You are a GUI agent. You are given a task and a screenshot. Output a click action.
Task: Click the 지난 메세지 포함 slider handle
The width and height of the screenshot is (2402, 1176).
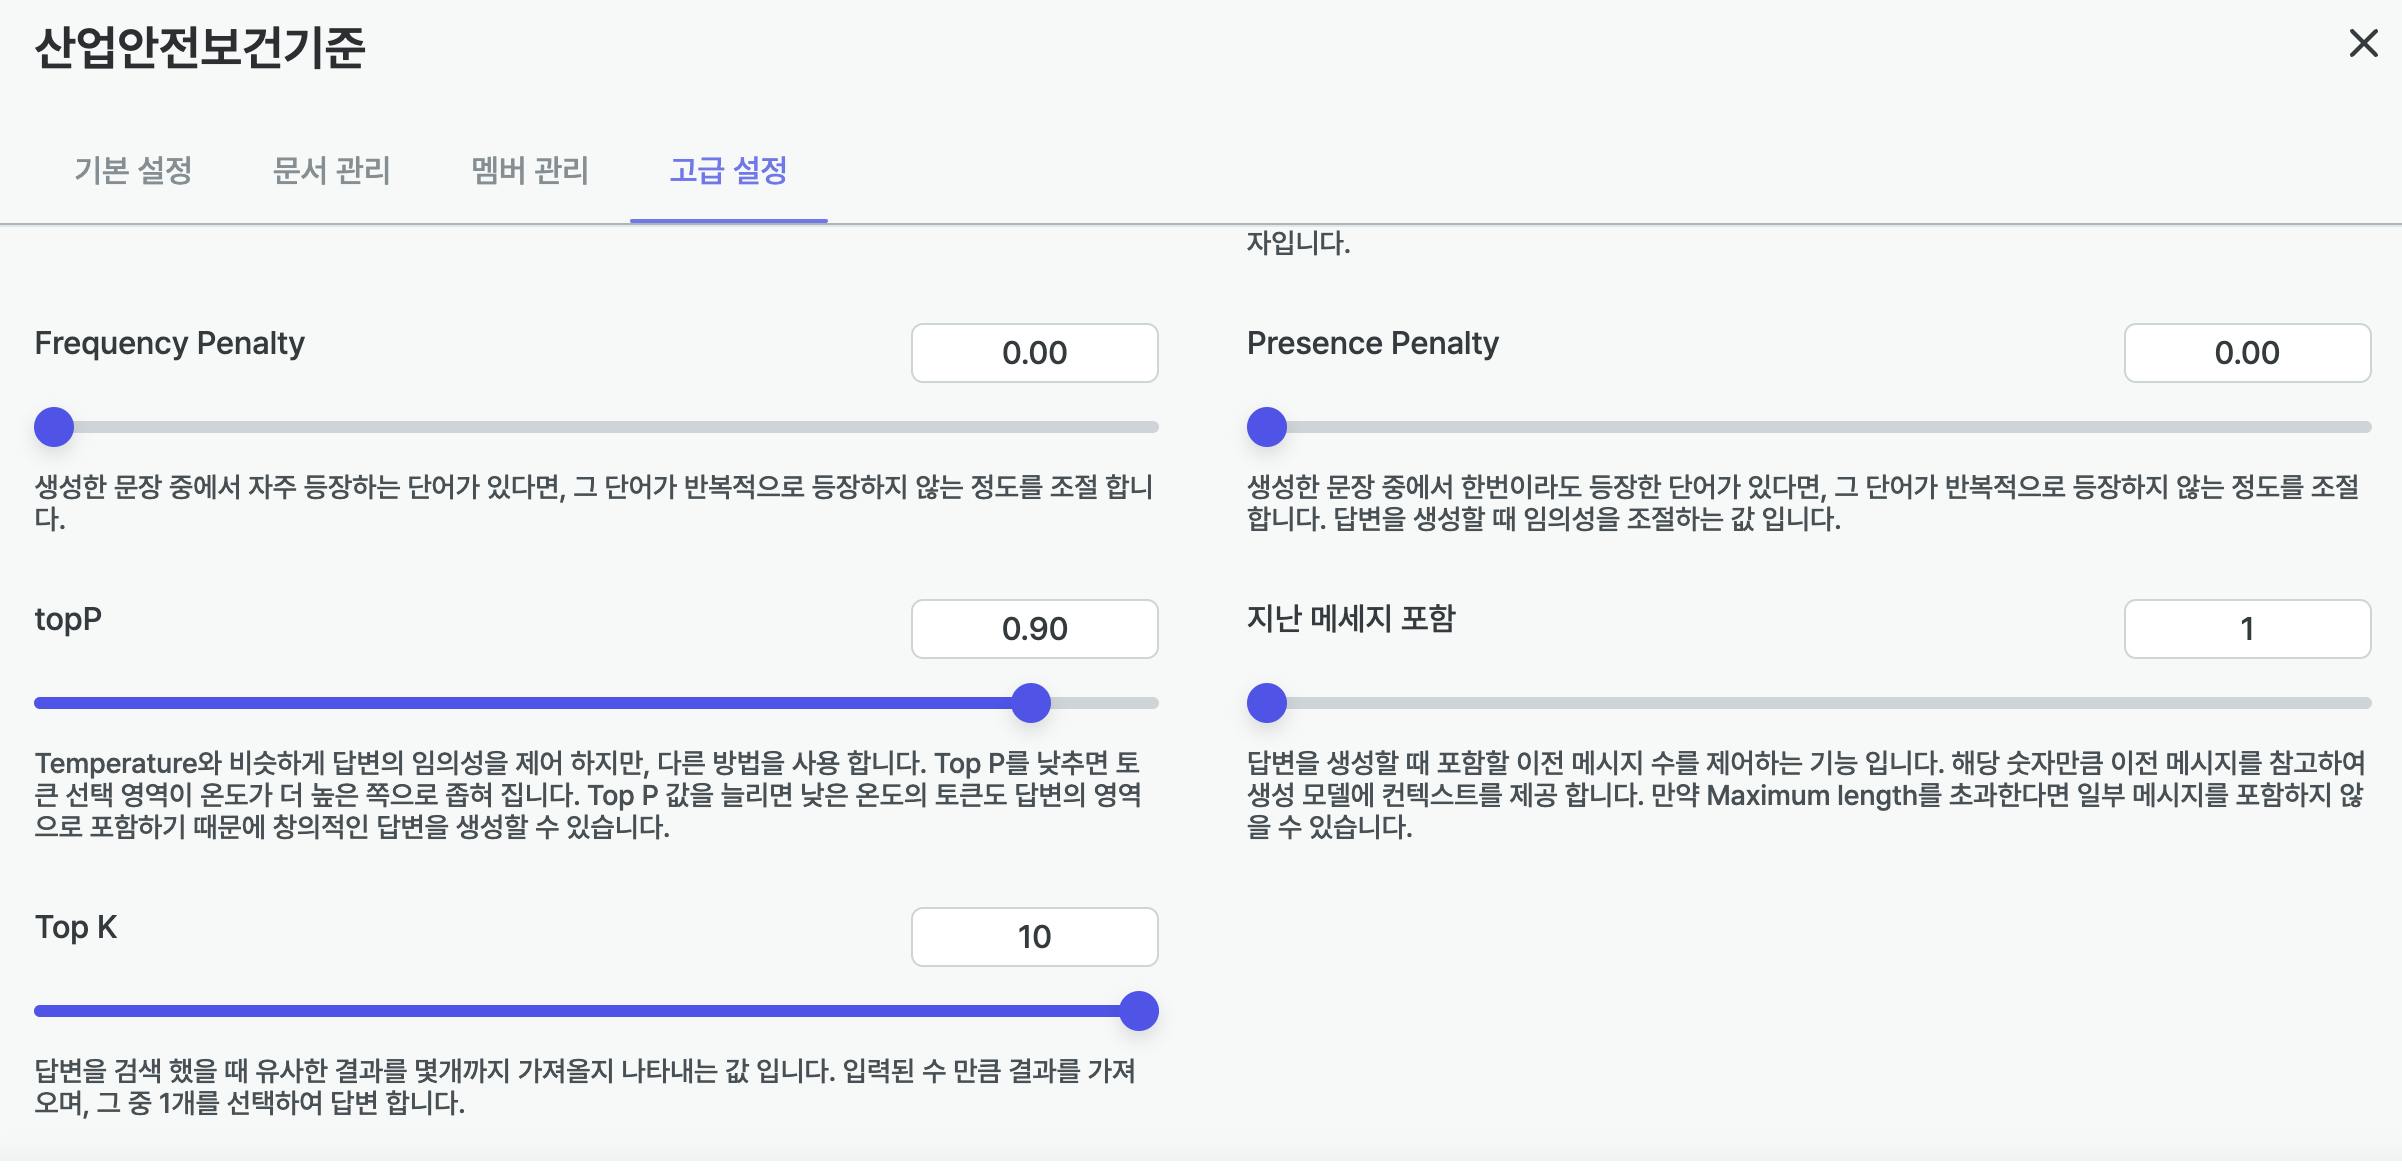pos(1267,703)
